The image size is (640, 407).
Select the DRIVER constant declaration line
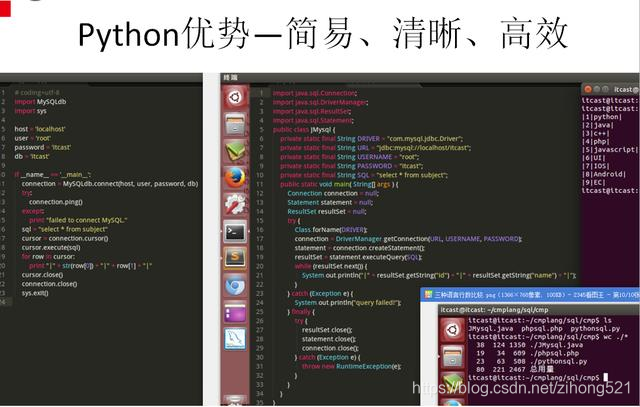click(x=371, y=139)
